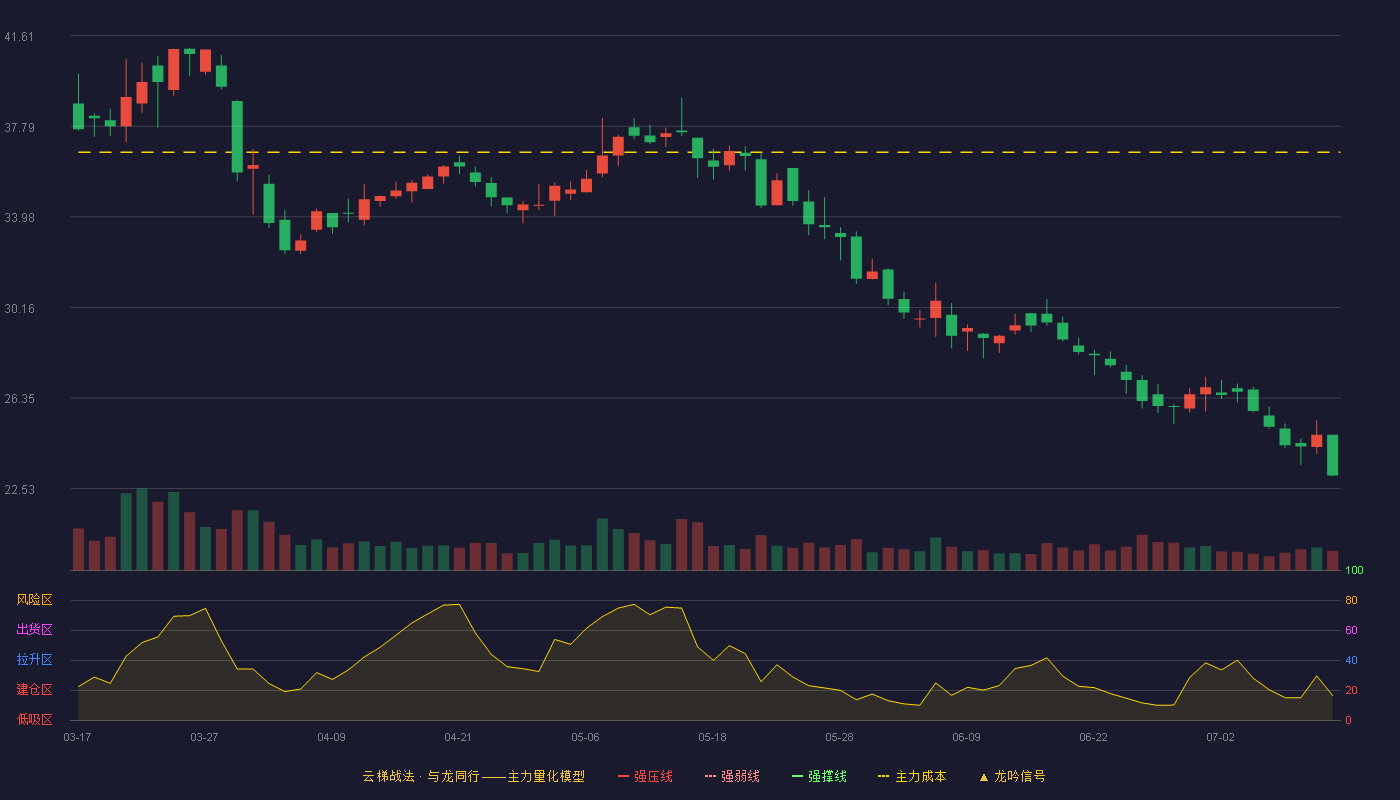This screenshot has width=1400, height=800.
Task: Click the 云梯战法 主力量化模型 title text
Action: point(473,776)
